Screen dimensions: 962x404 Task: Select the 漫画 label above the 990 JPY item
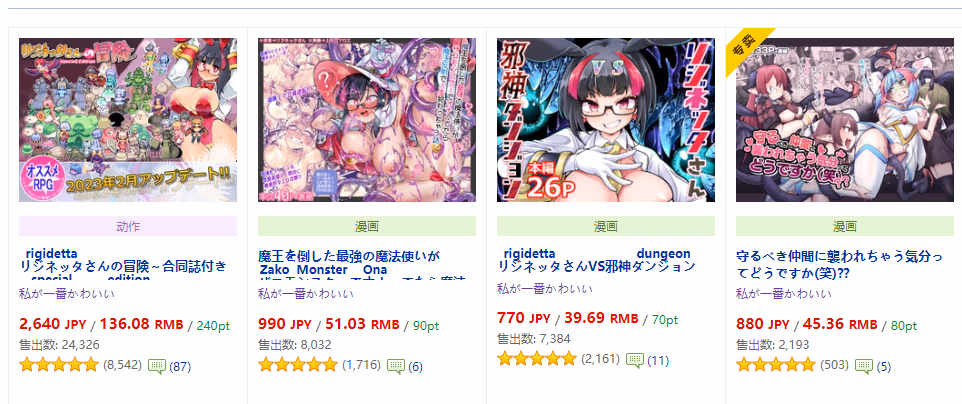[x=367, y=226]
